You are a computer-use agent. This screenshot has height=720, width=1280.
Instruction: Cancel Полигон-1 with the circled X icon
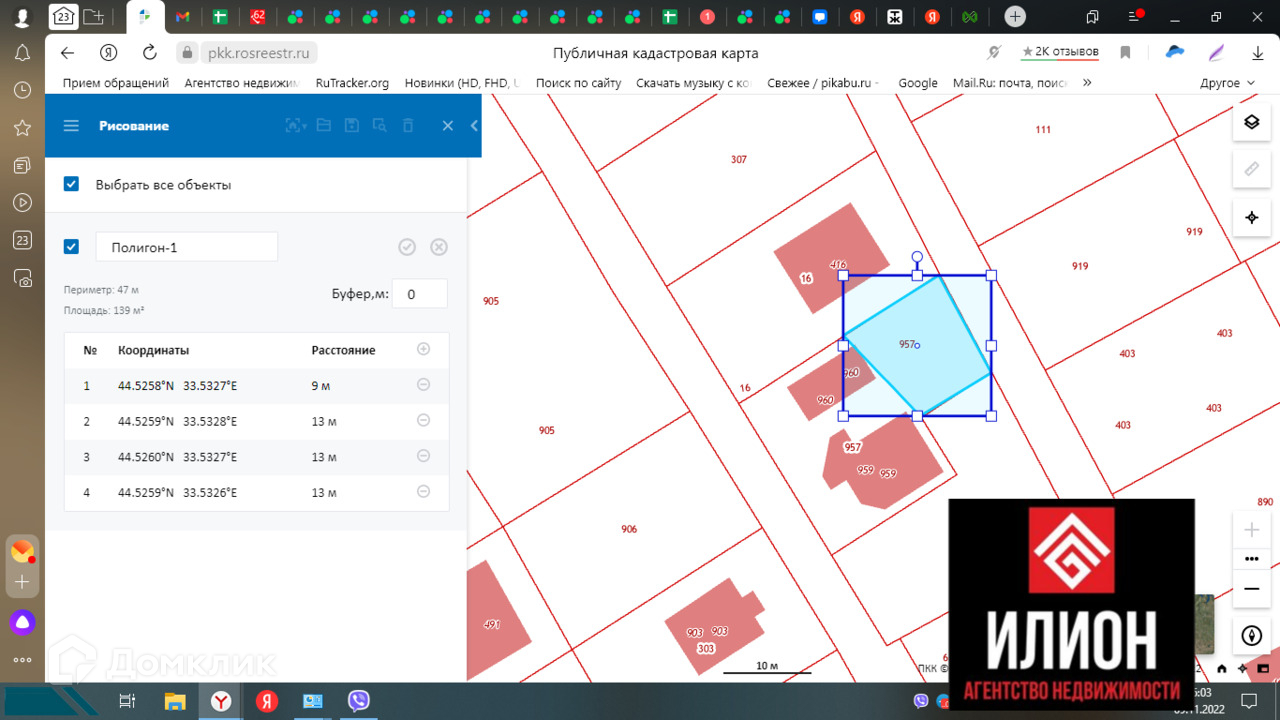[x=438, y=247]
